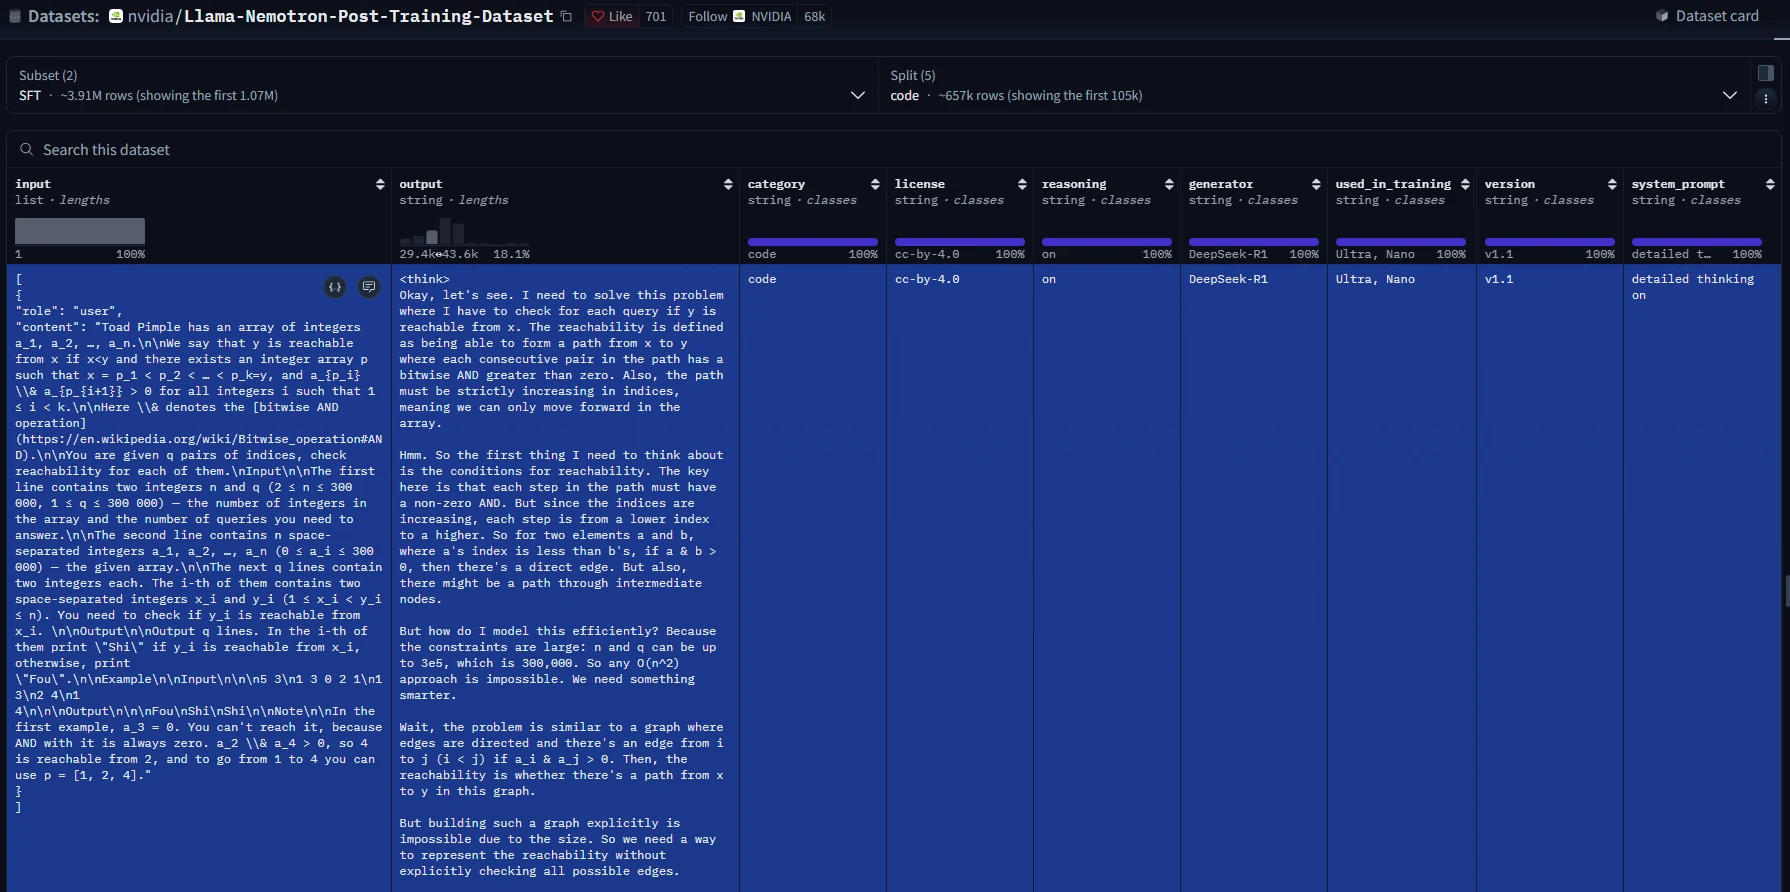Sort by the output column
The width and height of the screenshot is (1790, 892).
pyautogui.click(x=728, y=185)
